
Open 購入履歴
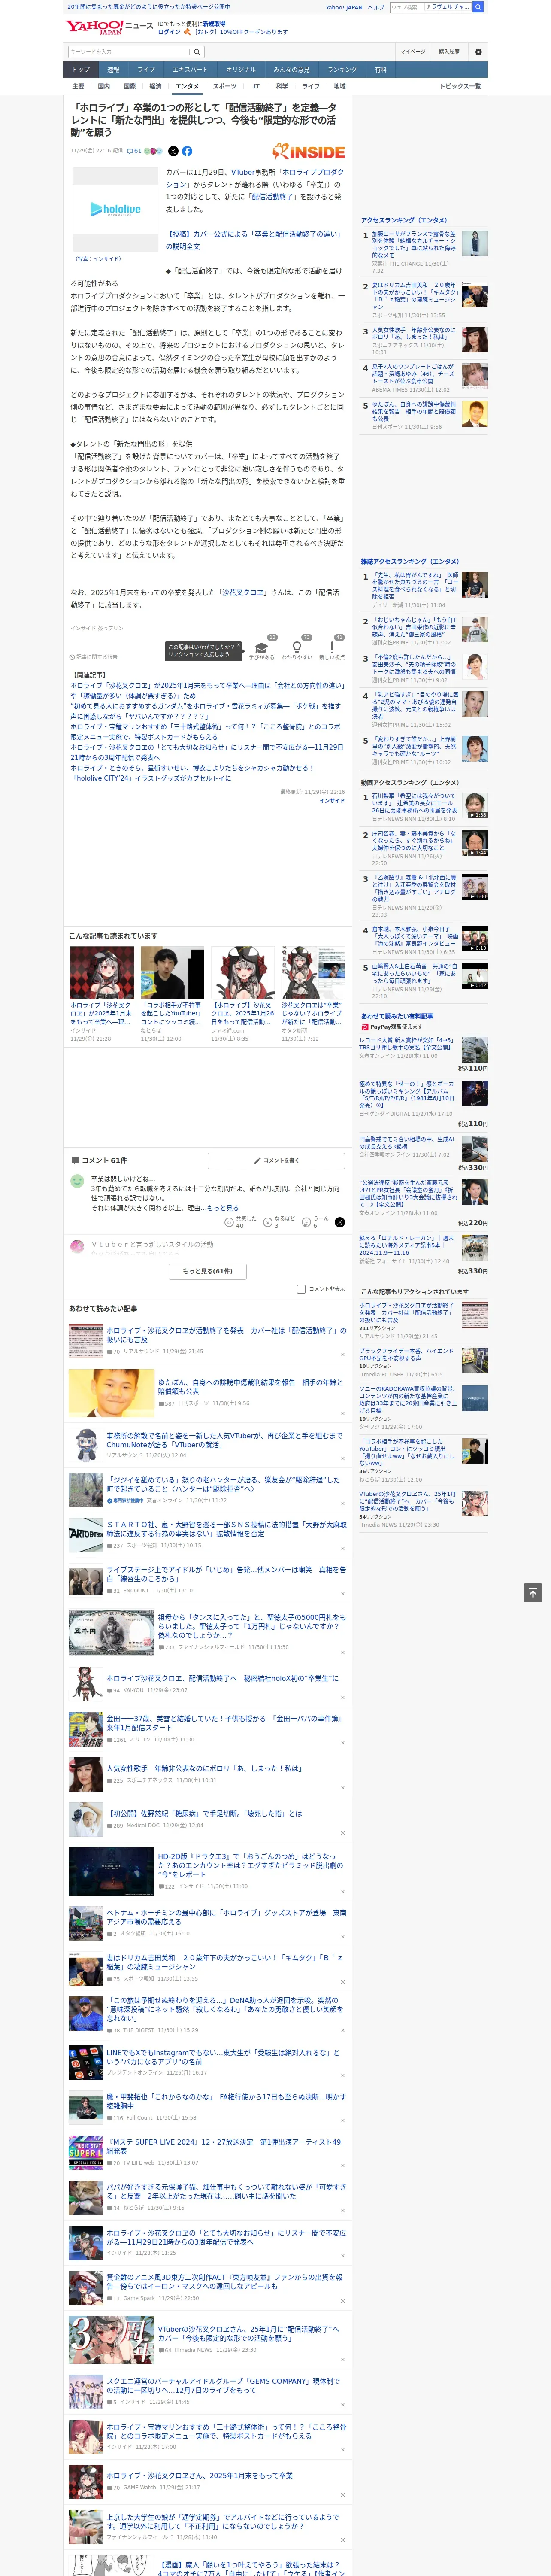(x=449, y=52)
